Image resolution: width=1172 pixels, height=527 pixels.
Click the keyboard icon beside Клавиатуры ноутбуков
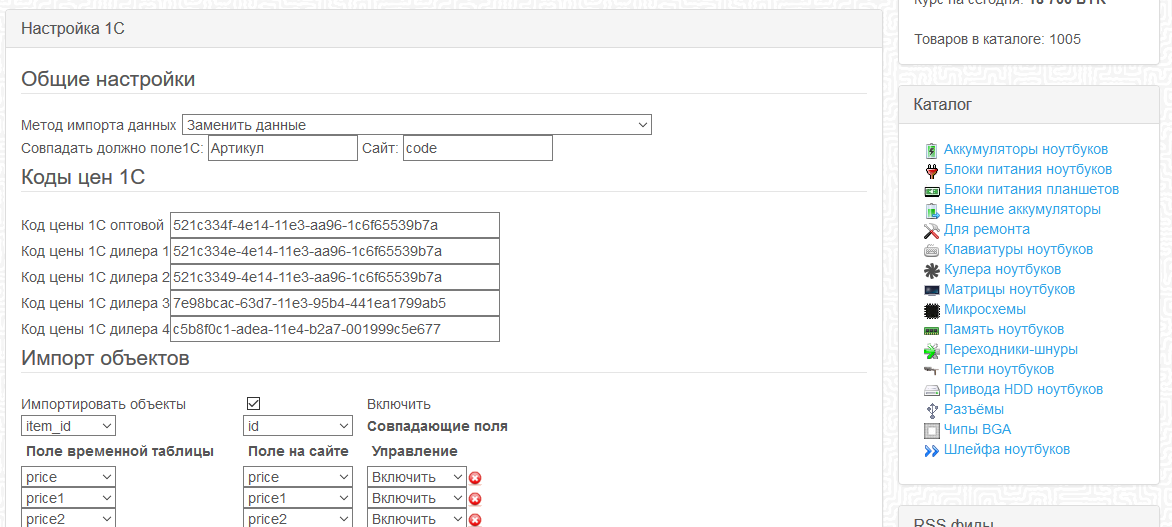[931, 250]
